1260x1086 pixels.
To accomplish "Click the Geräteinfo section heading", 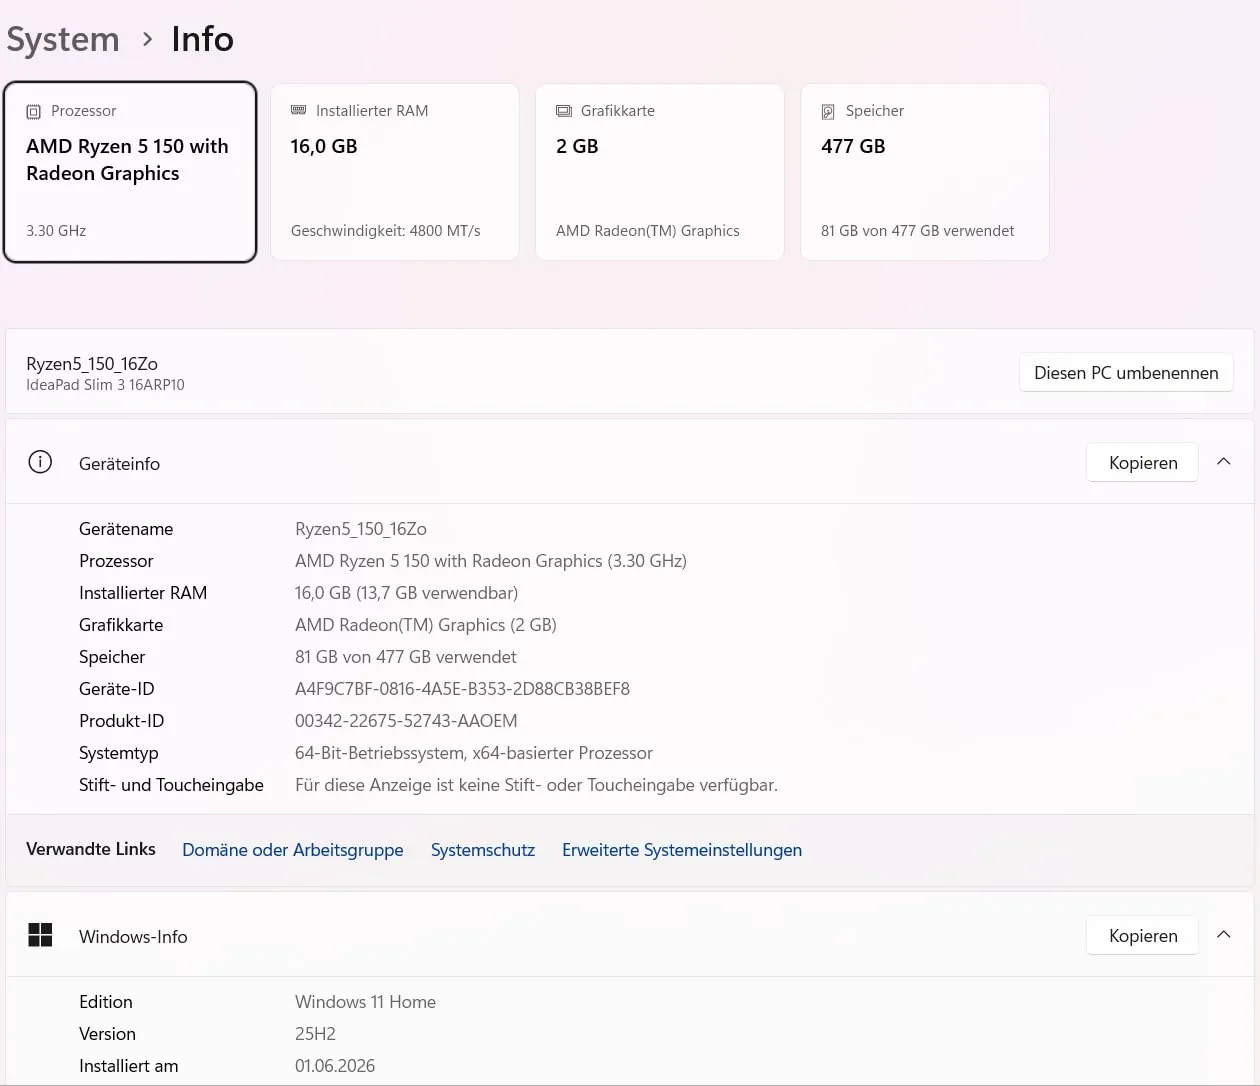I will [x=119, y=464].
